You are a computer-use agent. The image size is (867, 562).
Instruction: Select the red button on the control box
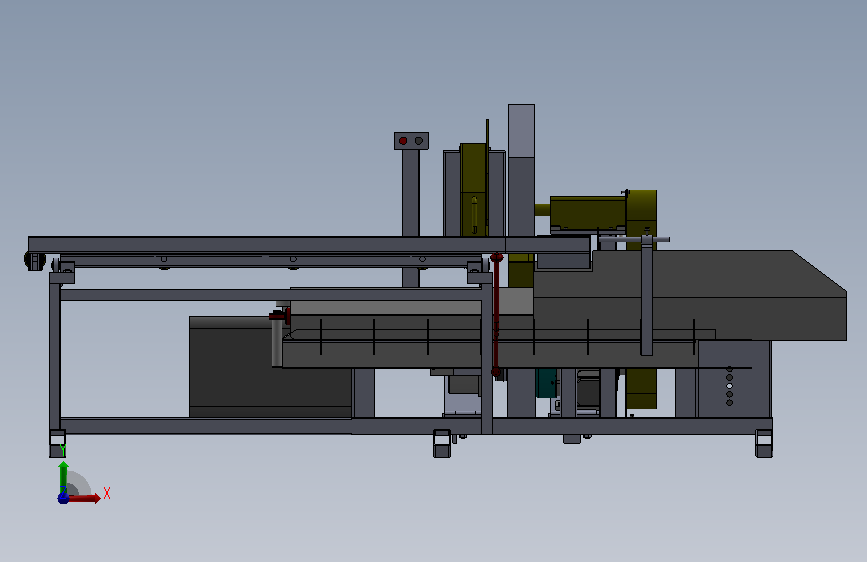pyautogui.click(x=403, y=141)
